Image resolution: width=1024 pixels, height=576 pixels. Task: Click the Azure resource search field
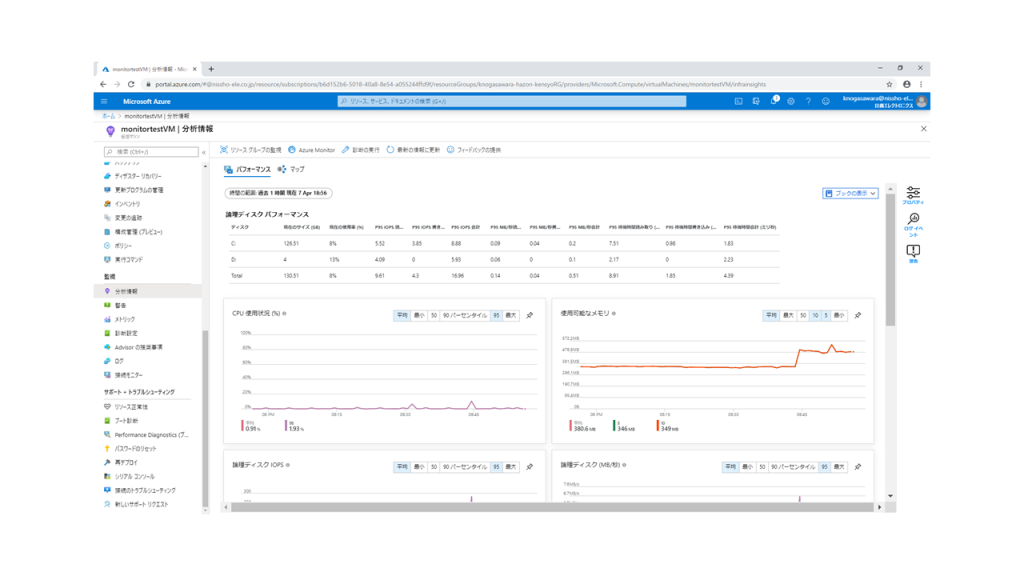coord(512,101)
